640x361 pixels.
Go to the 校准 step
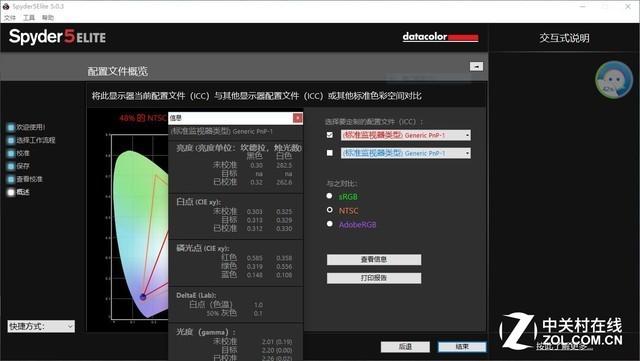click(x=19, y=153)
